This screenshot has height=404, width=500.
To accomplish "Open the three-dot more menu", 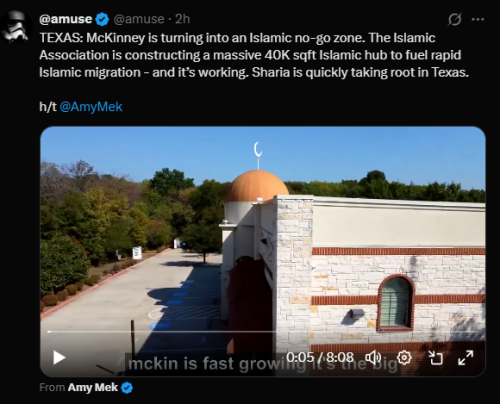I will coord(478,19).
